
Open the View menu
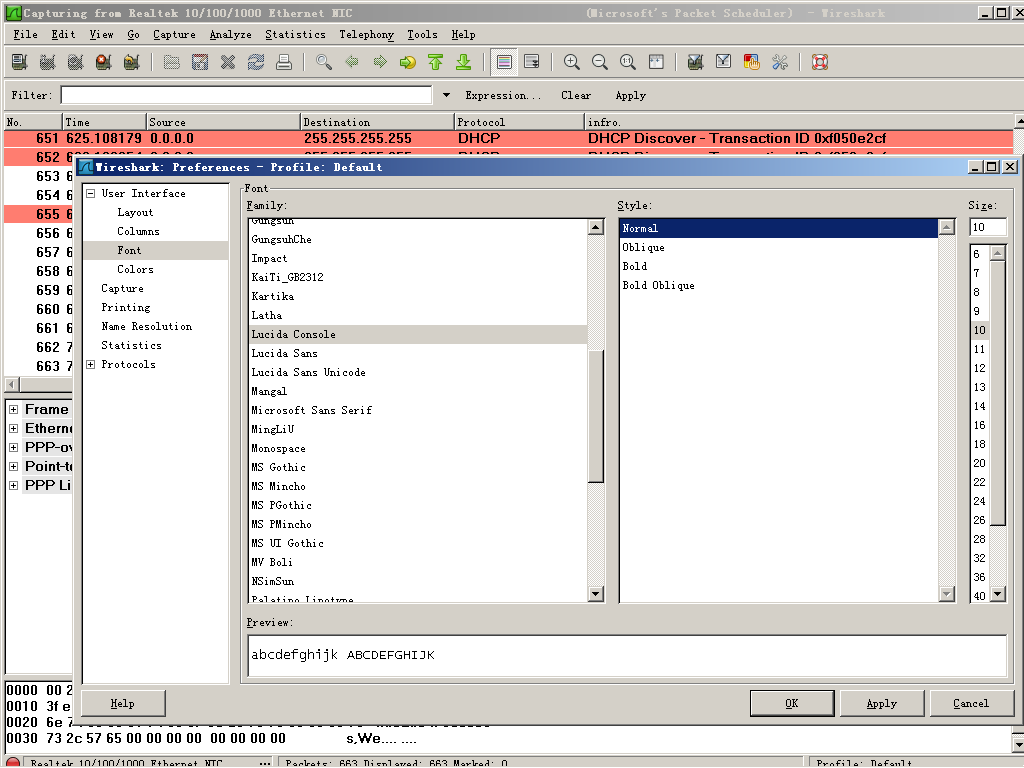click(101, 35)
